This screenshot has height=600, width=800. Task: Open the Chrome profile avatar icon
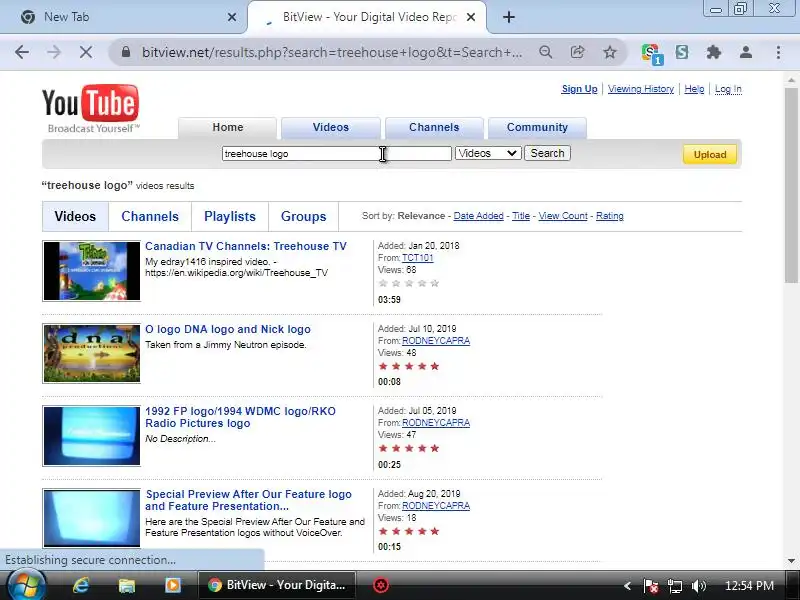(745, 52)
